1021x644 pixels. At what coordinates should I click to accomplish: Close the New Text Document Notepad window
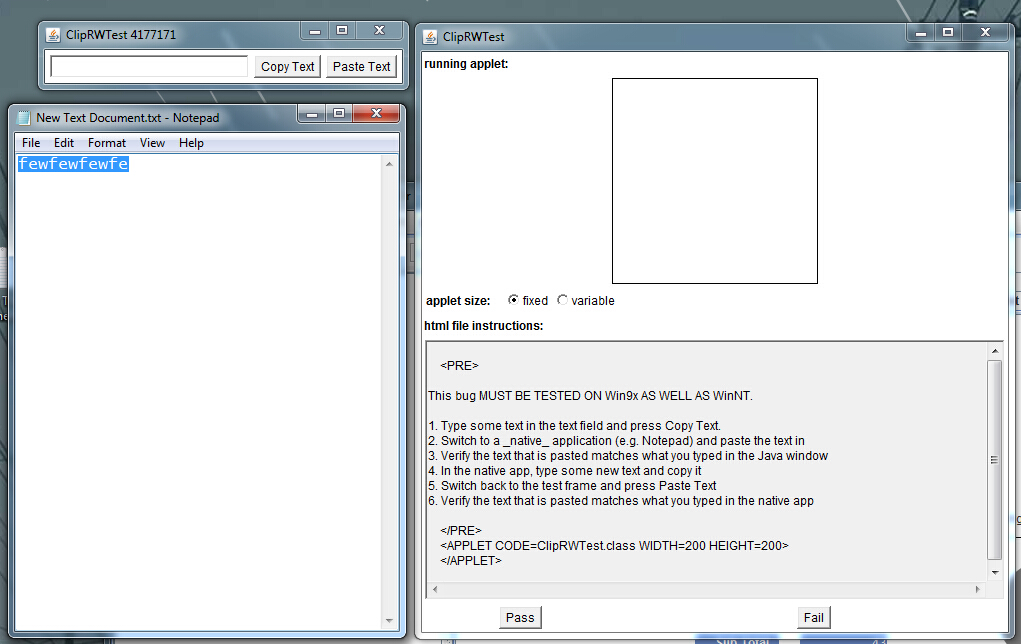376,113
